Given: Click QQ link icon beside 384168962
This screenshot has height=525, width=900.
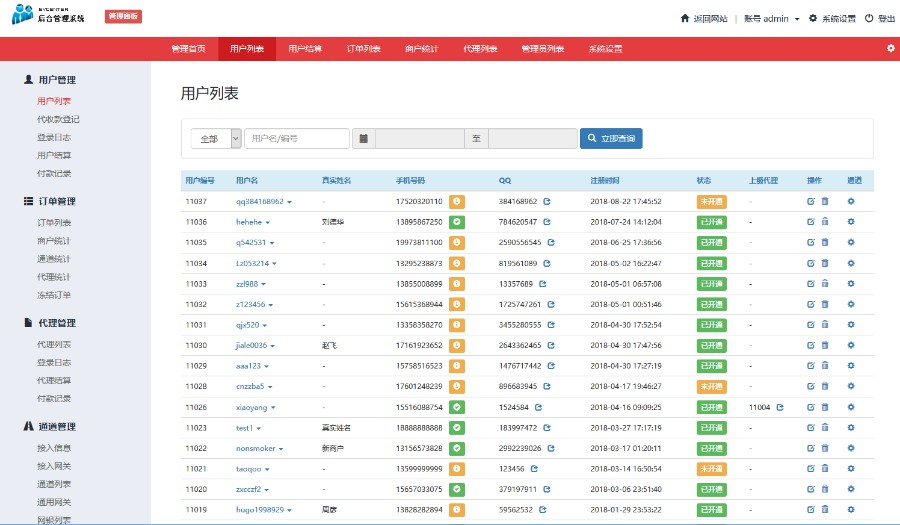Looking at the screenshot, I should (x=546, y=201).
